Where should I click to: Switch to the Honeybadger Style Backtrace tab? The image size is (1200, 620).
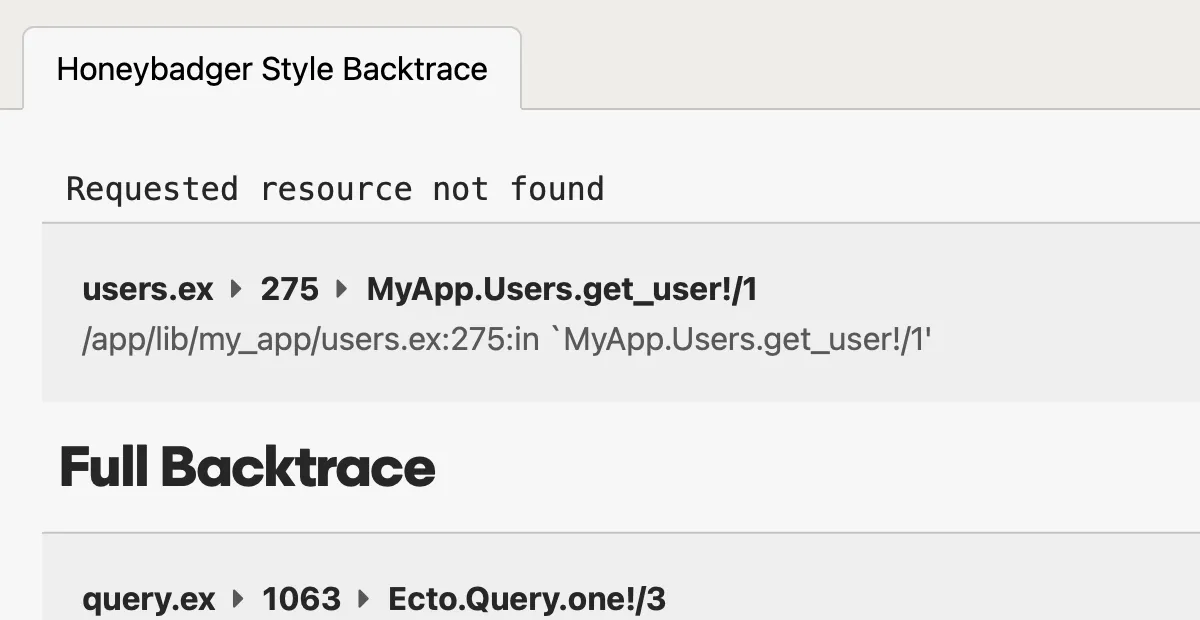[x=272, y=69]
